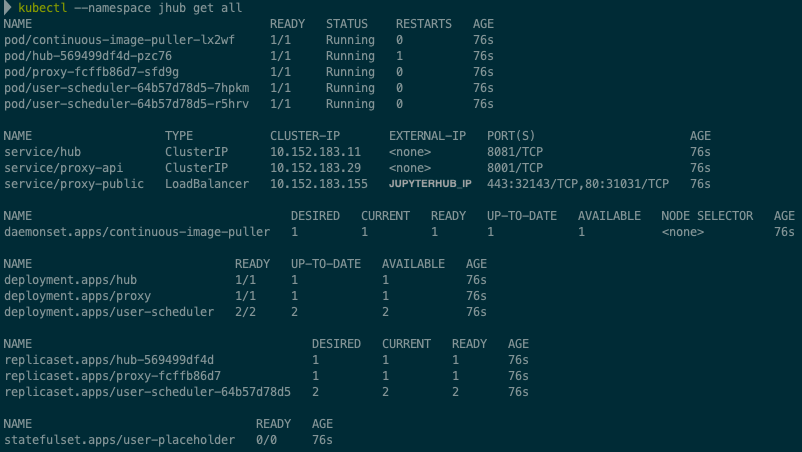Screen dimensions: 802x452
Task: Click pod/proxy-fcffb86d7-sfd9g text
Action: (x=91, y=72)
